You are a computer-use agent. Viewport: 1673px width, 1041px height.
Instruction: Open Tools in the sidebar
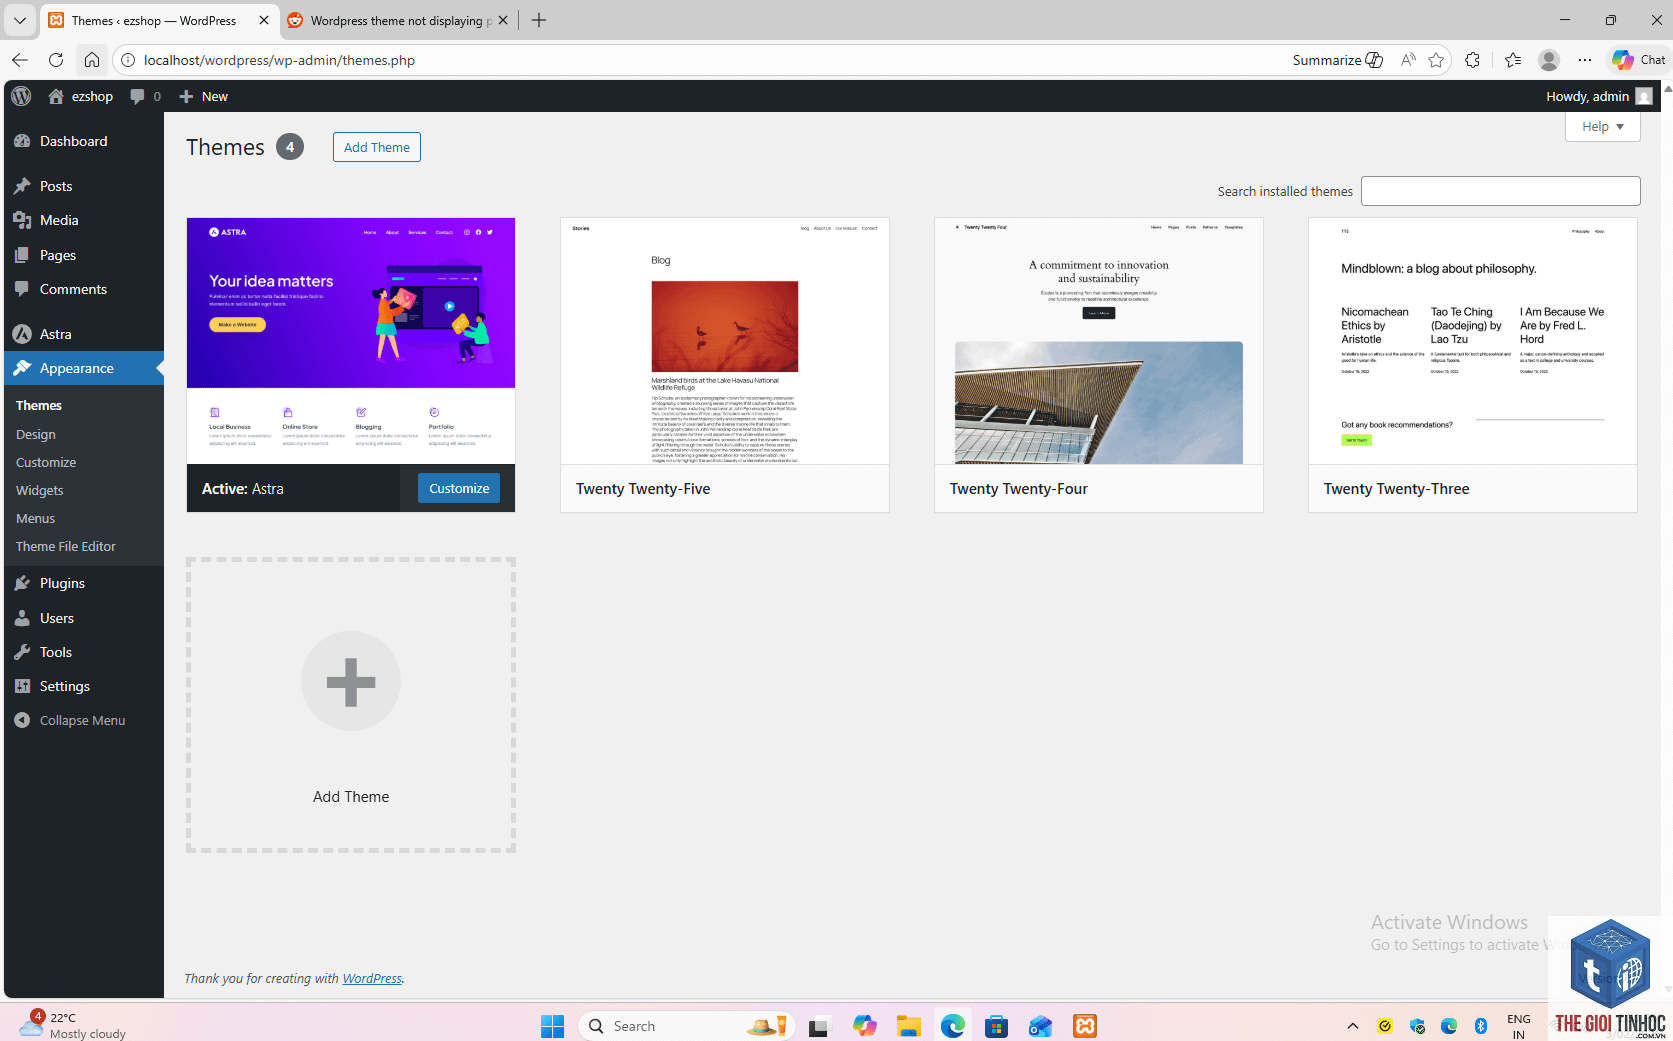pos(84,652)
